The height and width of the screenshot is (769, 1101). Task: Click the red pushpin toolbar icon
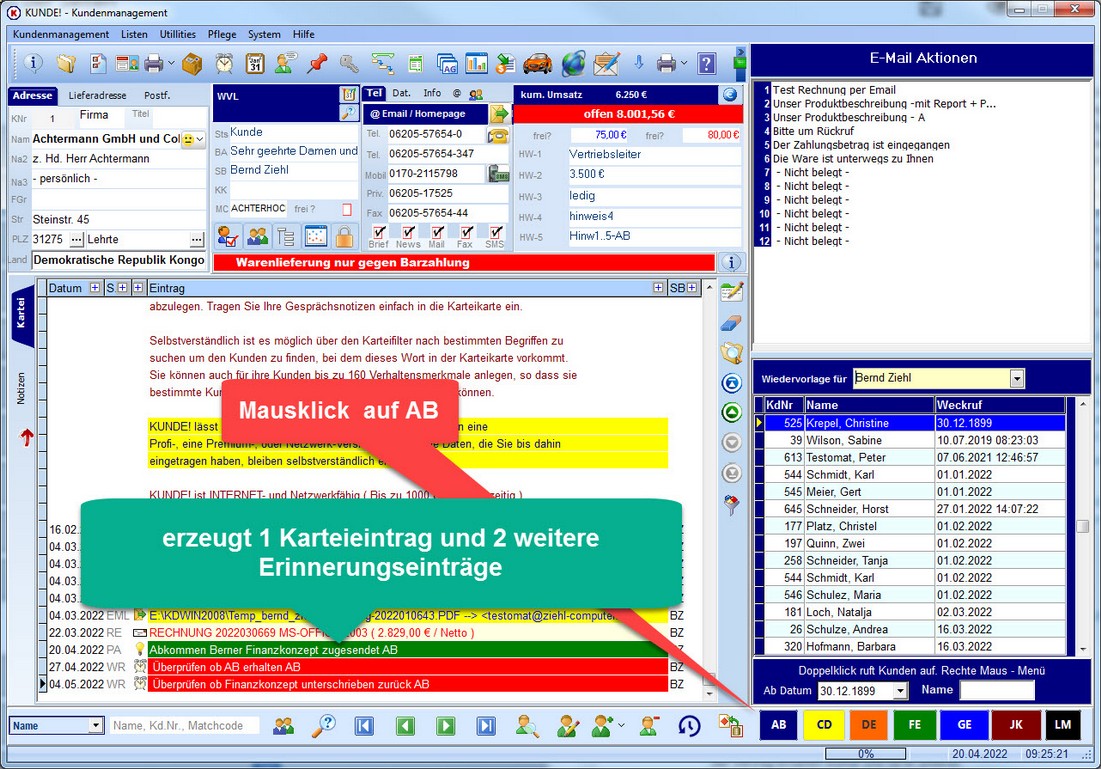click(317, 64)
